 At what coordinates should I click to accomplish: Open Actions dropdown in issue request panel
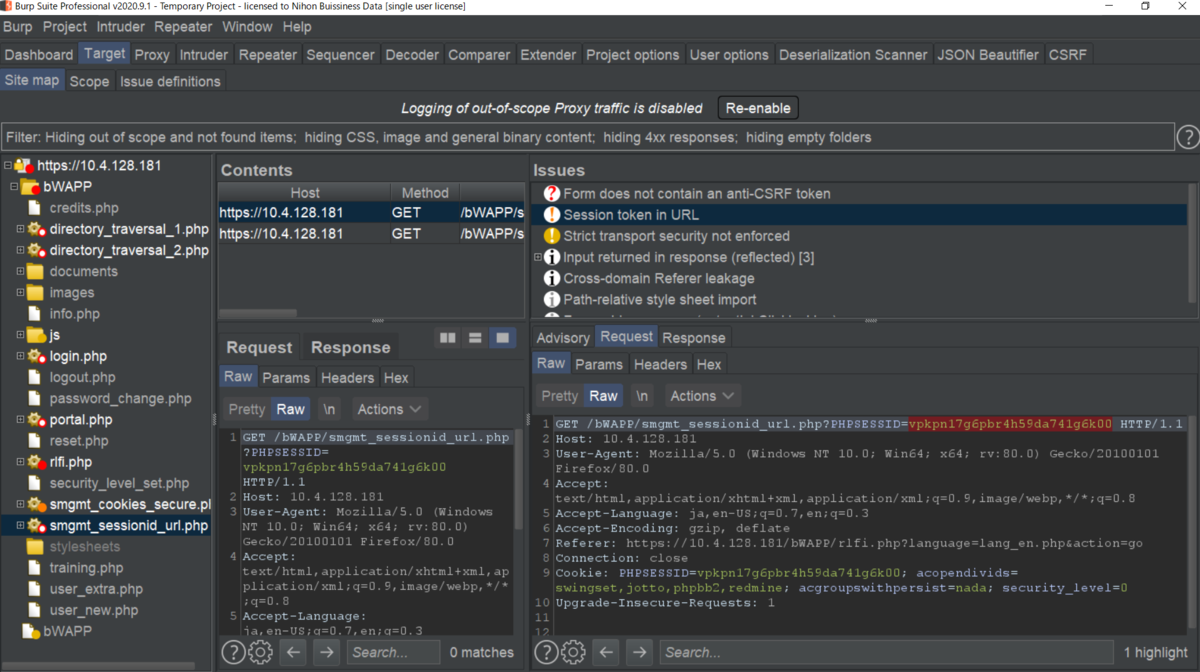pyautogui.click(x=701, y=396)
